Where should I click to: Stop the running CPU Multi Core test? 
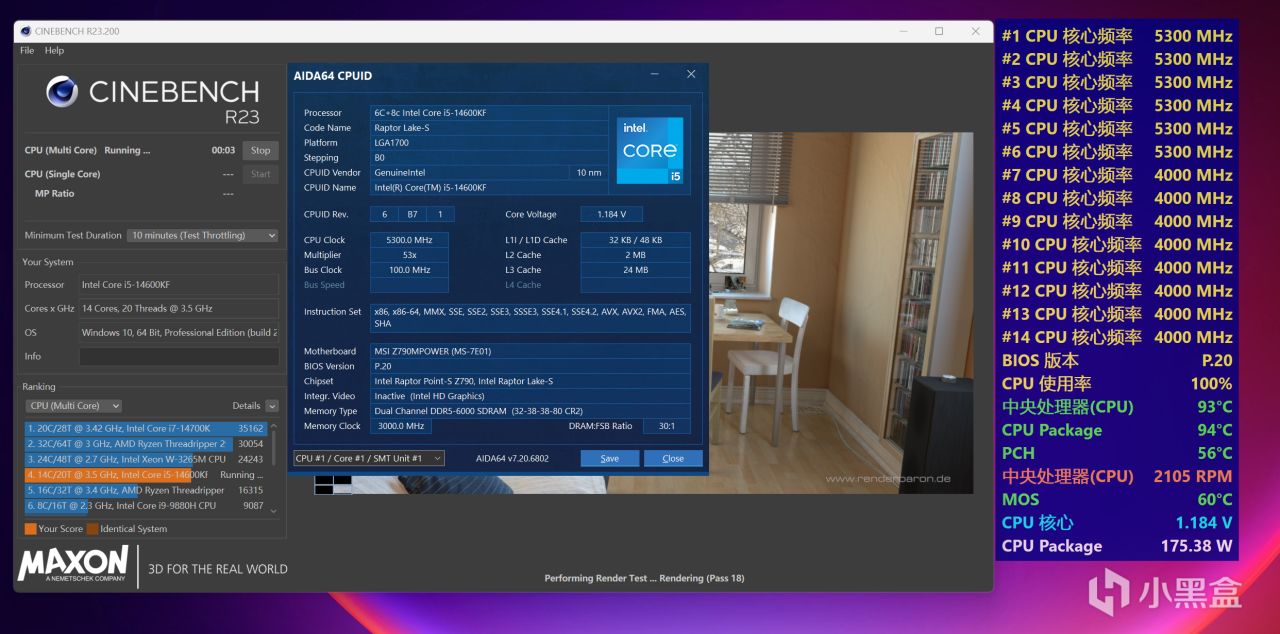click(x=260, y=150)
